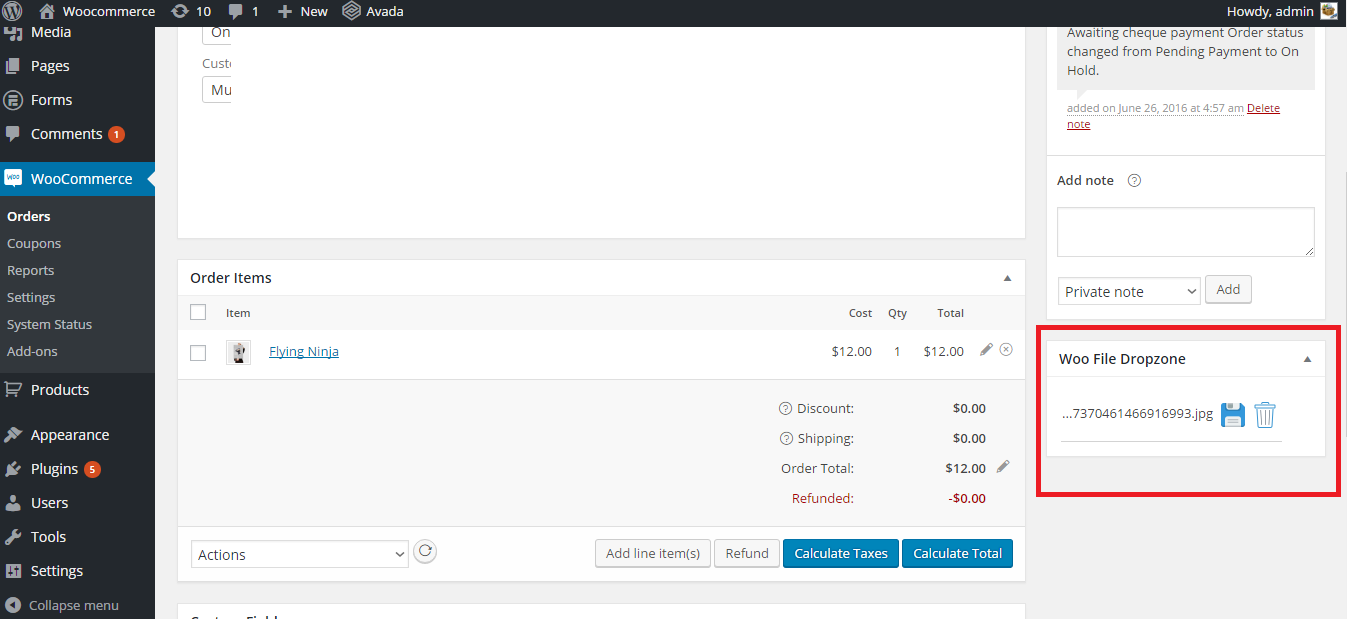Open the Add-ons submenu item
The height and width of the screenshot is (619, 1347).
(32, 351)
